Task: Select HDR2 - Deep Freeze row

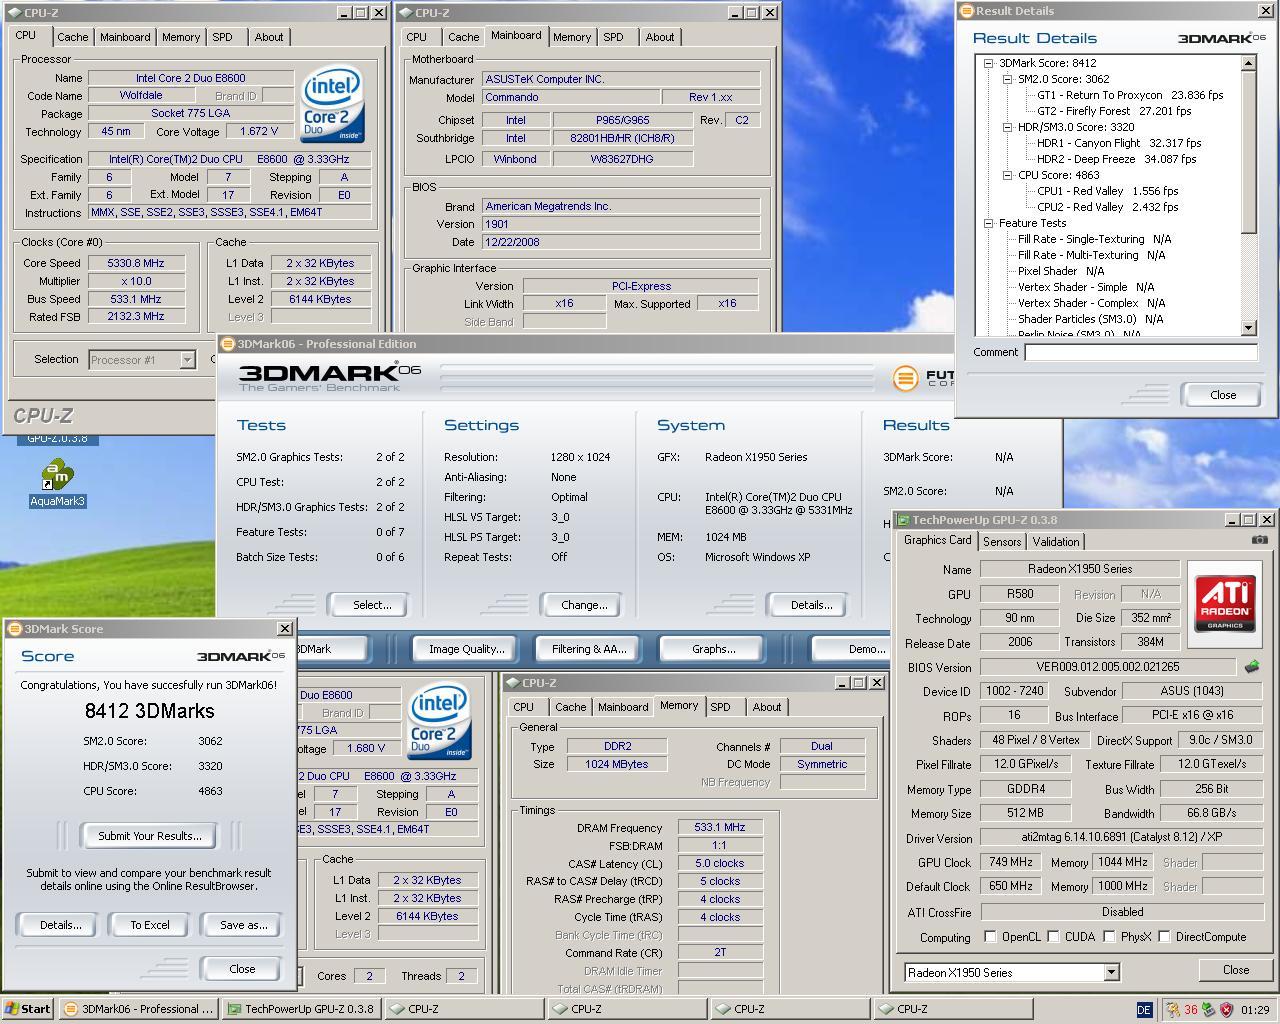Action: pos(1116,159)
